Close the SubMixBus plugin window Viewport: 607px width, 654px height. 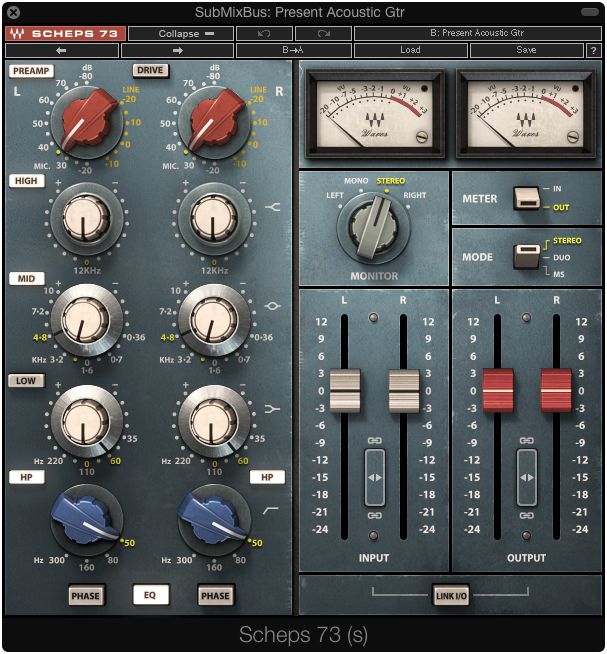[13, 13]
